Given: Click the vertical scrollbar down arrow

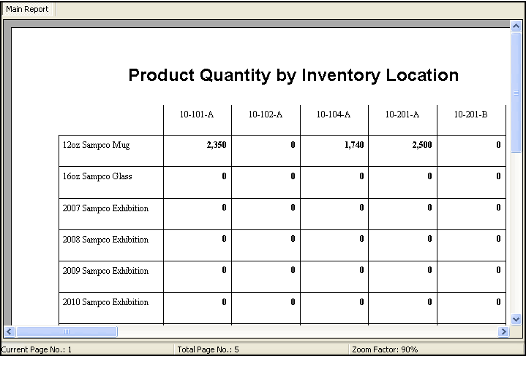Looking at the screenshot, I should pyautogui.click(x=516, y=319).
